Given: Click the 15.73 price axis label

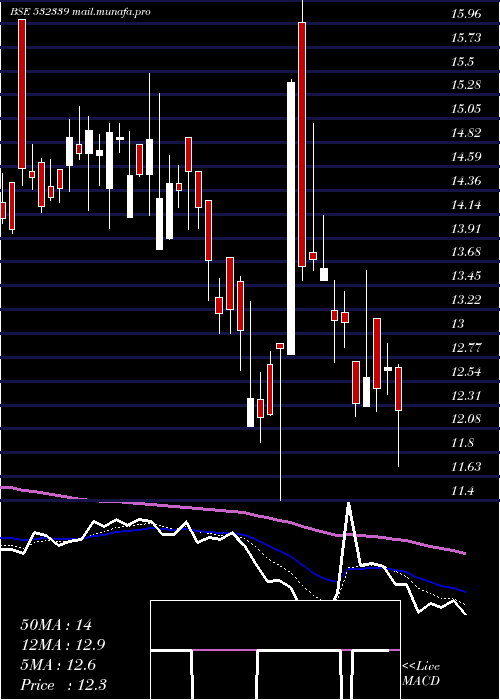Looking at the screenshot, I should (466, 38).
